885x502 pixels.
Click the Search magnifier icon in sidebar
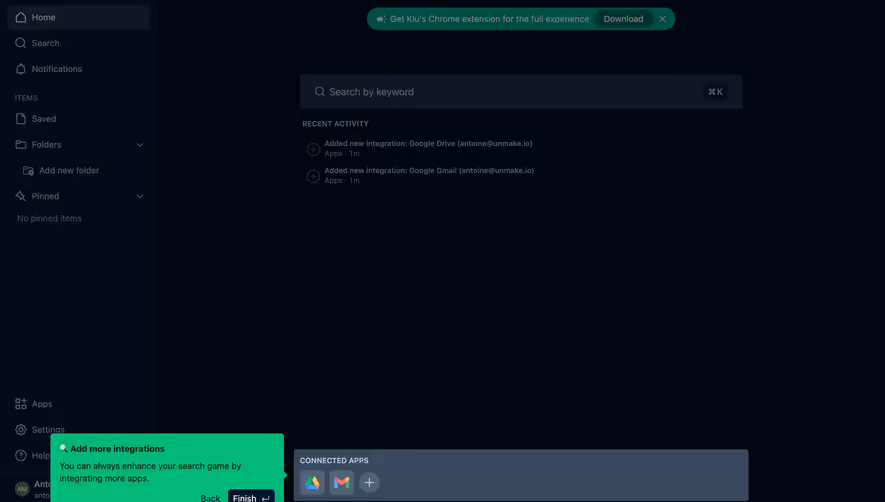[21, 43]
